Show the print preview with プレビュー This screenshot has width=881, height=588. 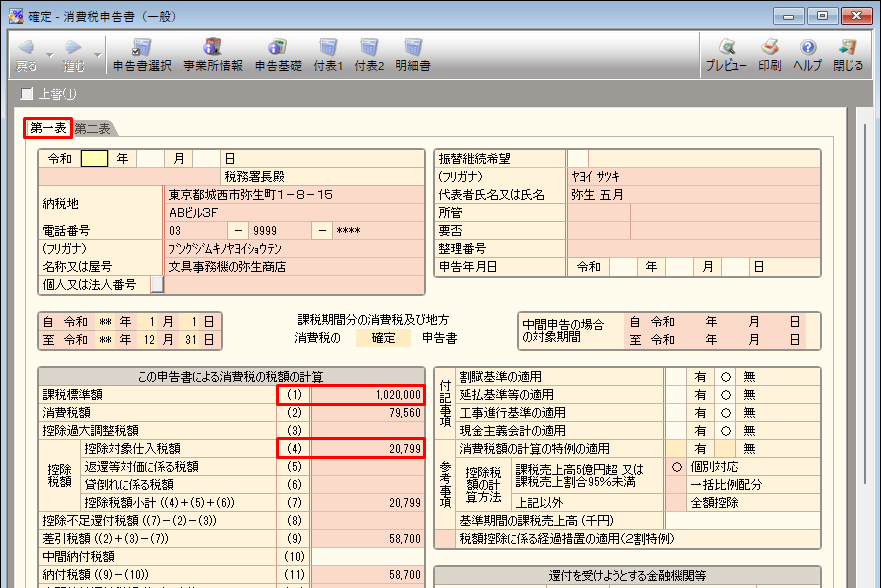coord(725,55)
